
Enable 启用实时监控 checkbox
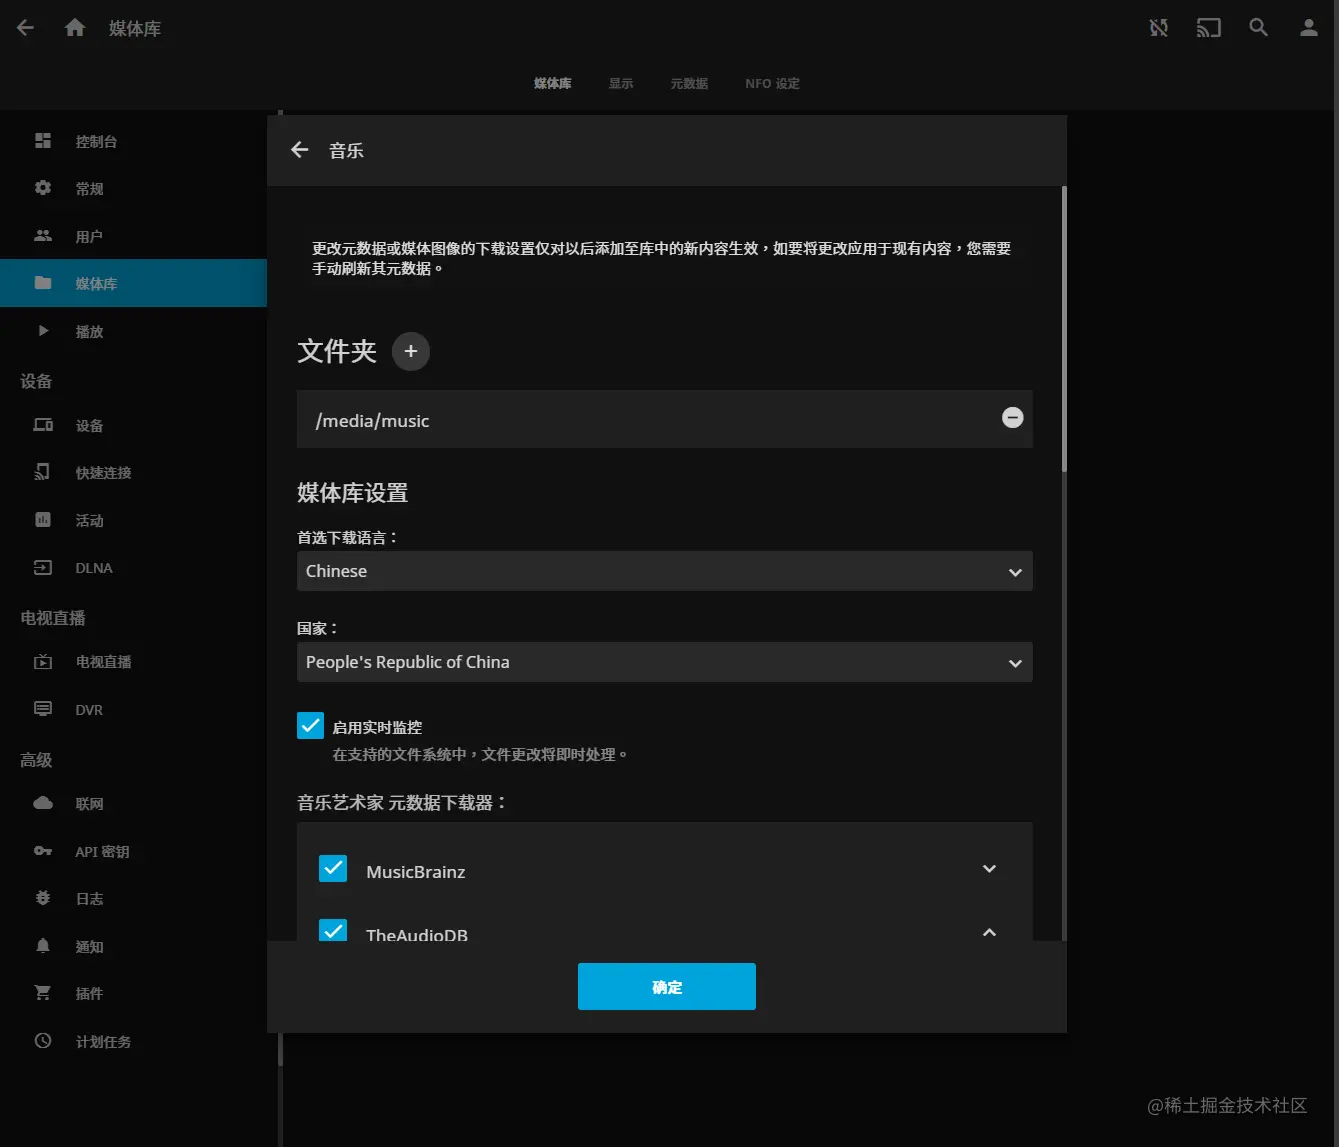click(x=310, y=725)
